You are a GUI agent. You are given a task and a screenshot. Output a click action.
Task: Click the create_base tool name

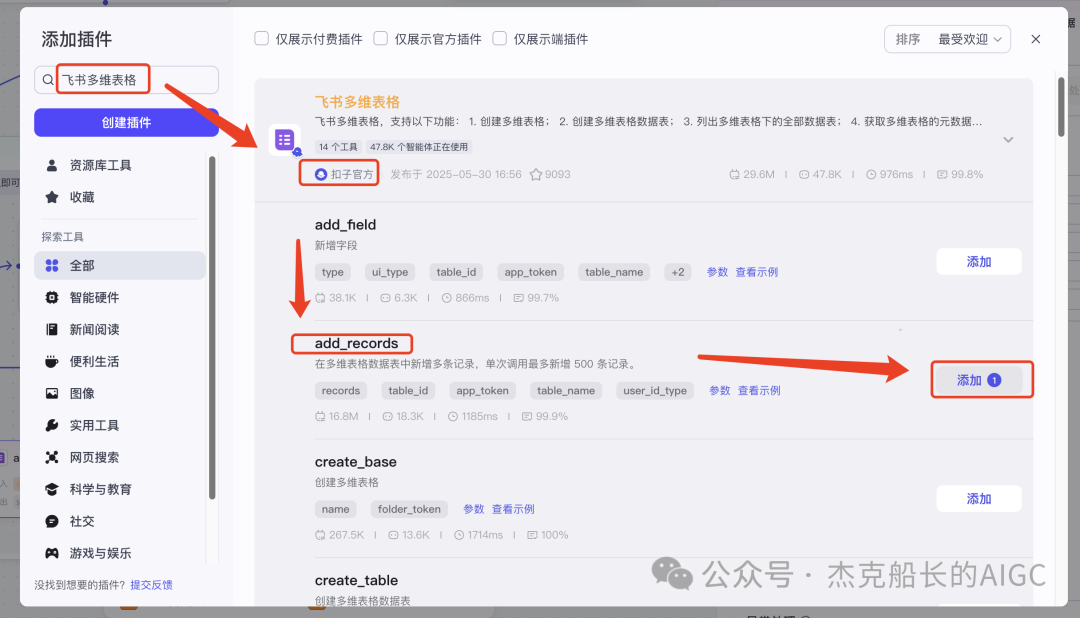pyautogui.click(x=355, y=462)
